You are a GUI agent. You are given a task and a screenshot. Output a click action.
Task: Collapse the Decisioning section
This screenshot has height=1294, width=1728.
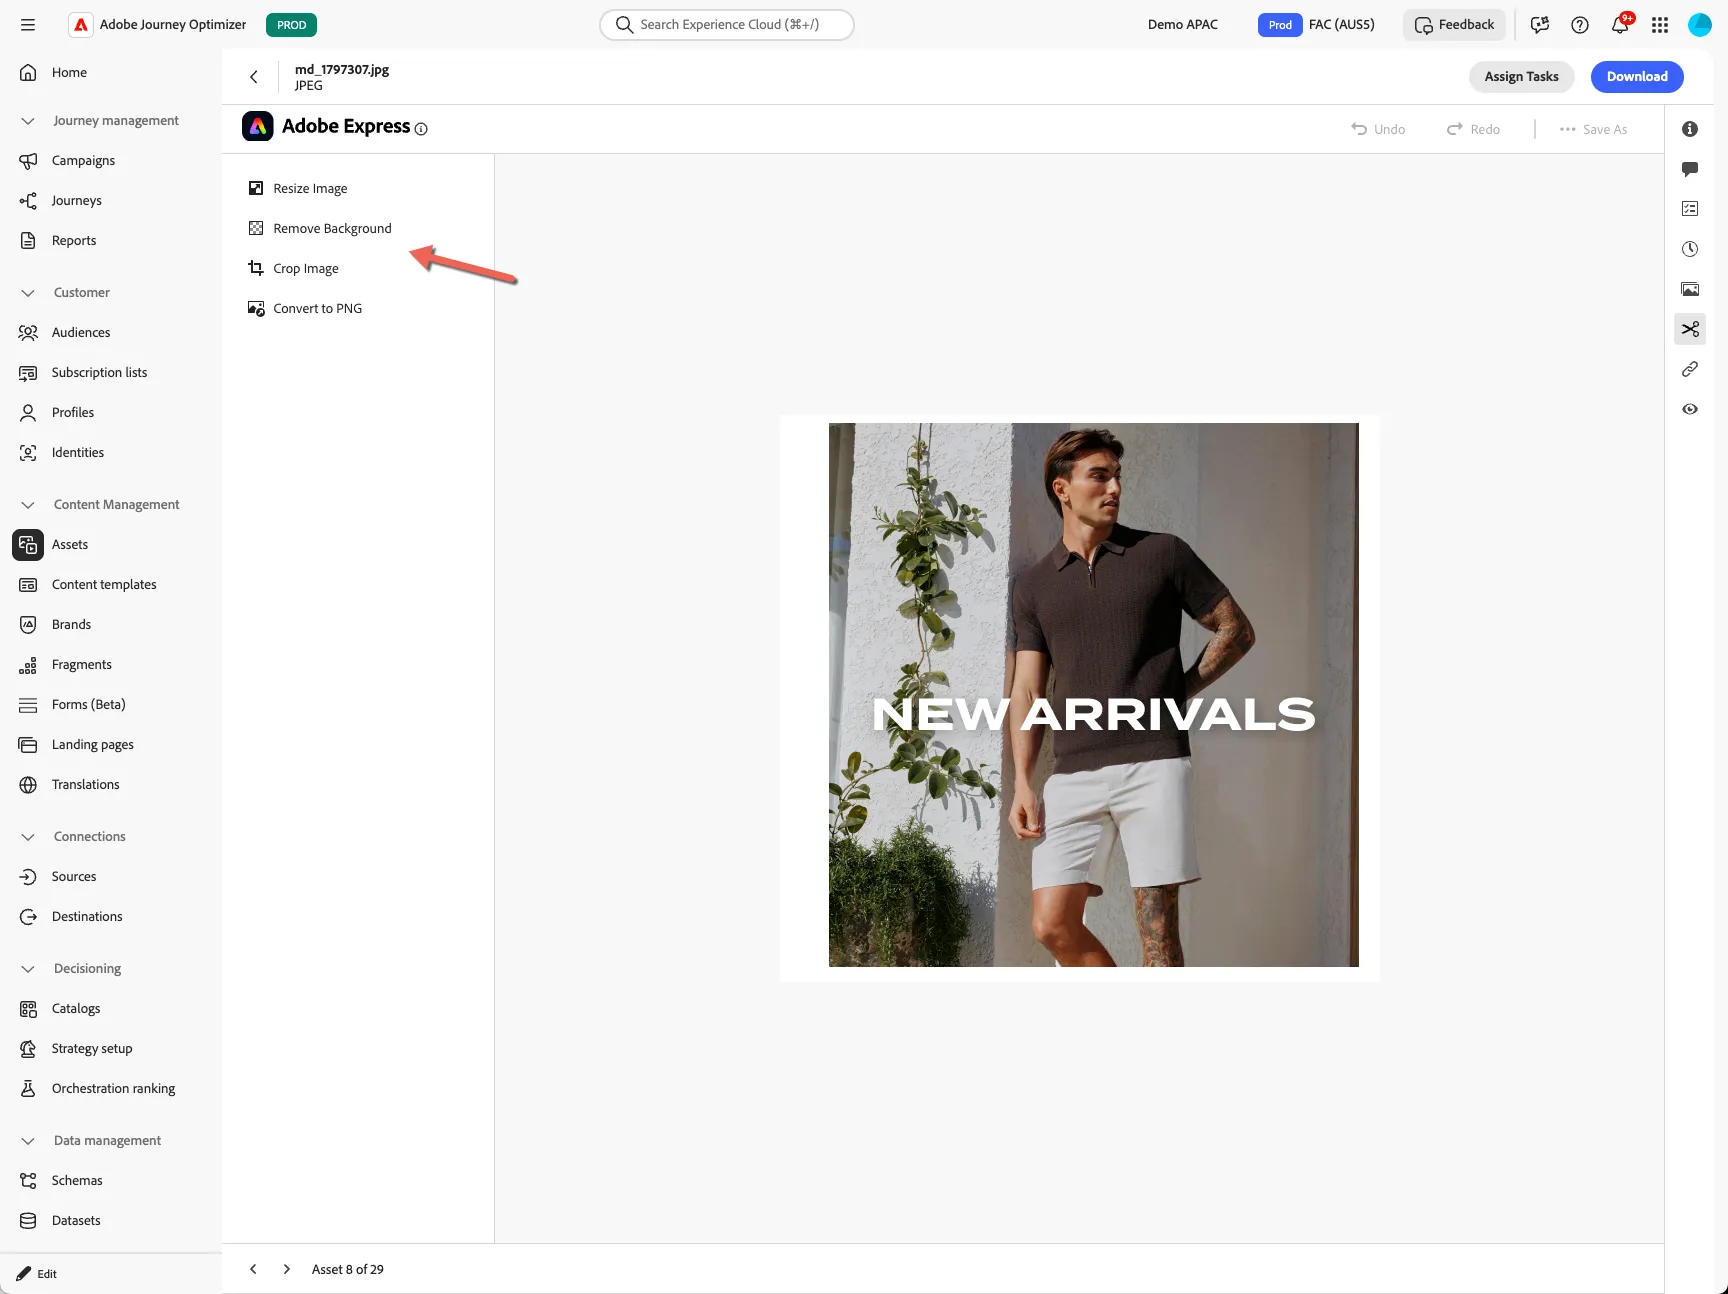pos(28,969)
